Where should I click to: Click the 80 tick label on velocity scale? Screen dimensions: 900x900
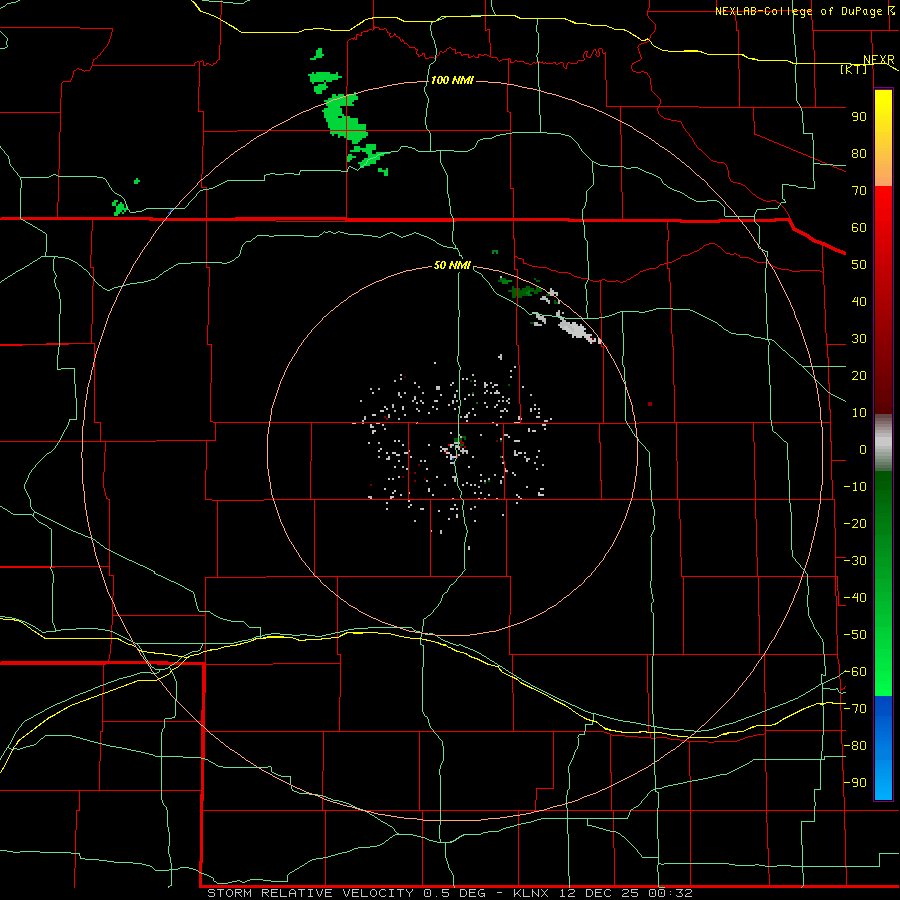pyautogui.click(x=859, y=153)
